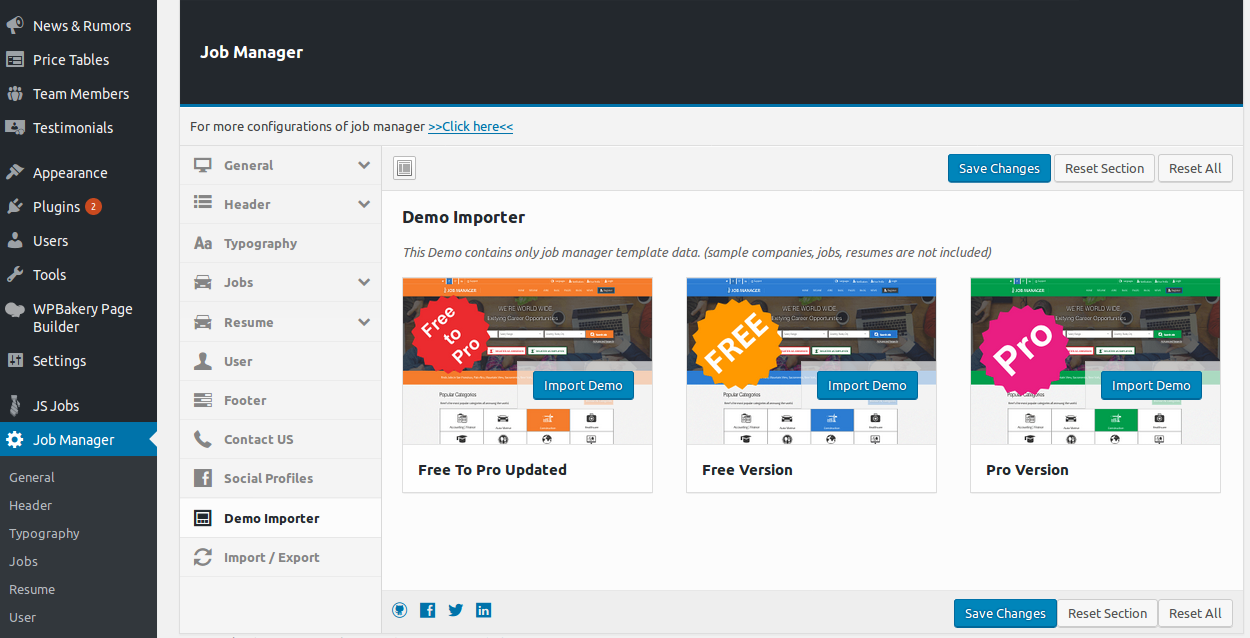Expand the General section chevron in the options panel

[364, 165]
